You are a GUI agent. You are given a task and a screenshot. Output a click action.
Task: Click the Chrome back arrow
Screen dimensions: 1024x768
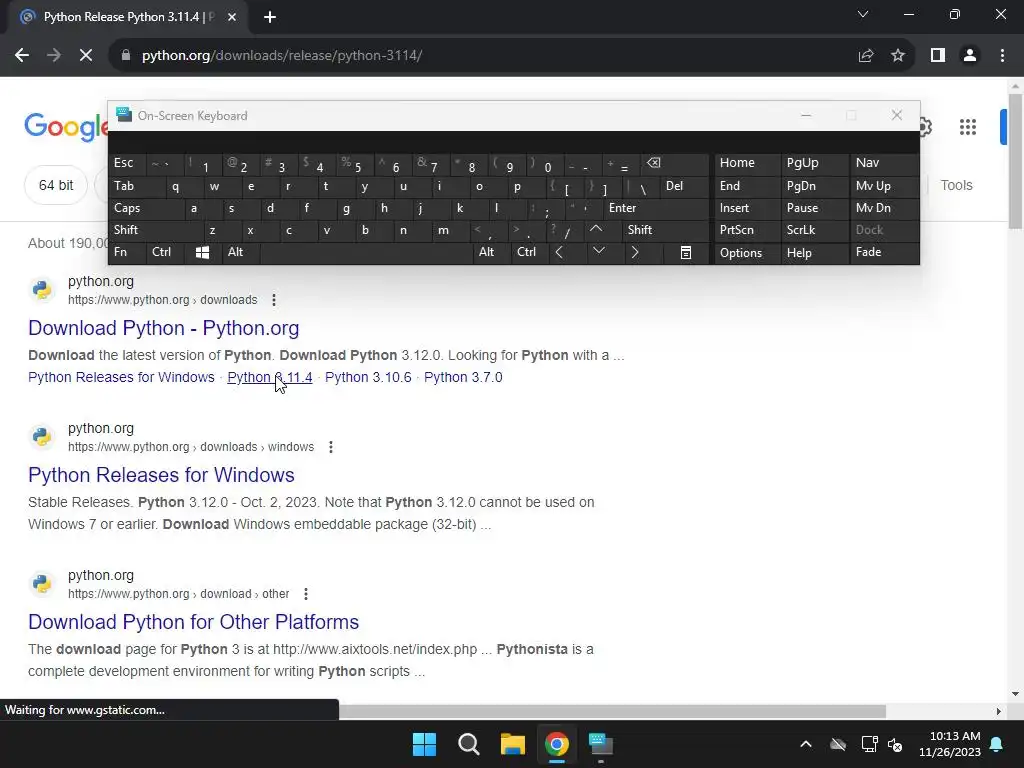click(22, 56)
